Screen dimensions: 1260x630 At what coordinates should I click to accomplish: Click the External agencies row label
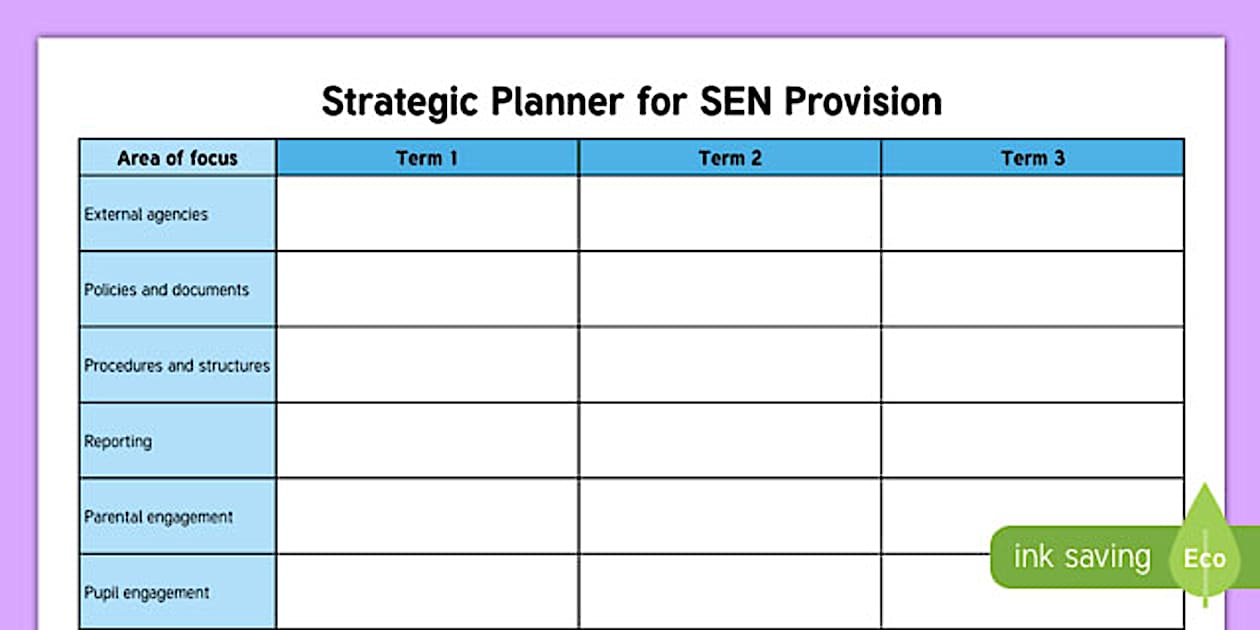pyautogui.click(x=146, y=214)
